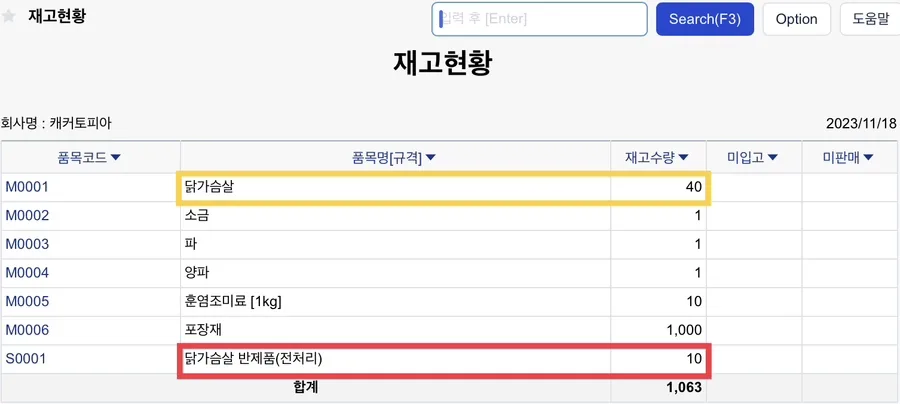Viewport: 900px width, 404px height.
Task: Open item code S0001 link
Action: click(25, 359)
